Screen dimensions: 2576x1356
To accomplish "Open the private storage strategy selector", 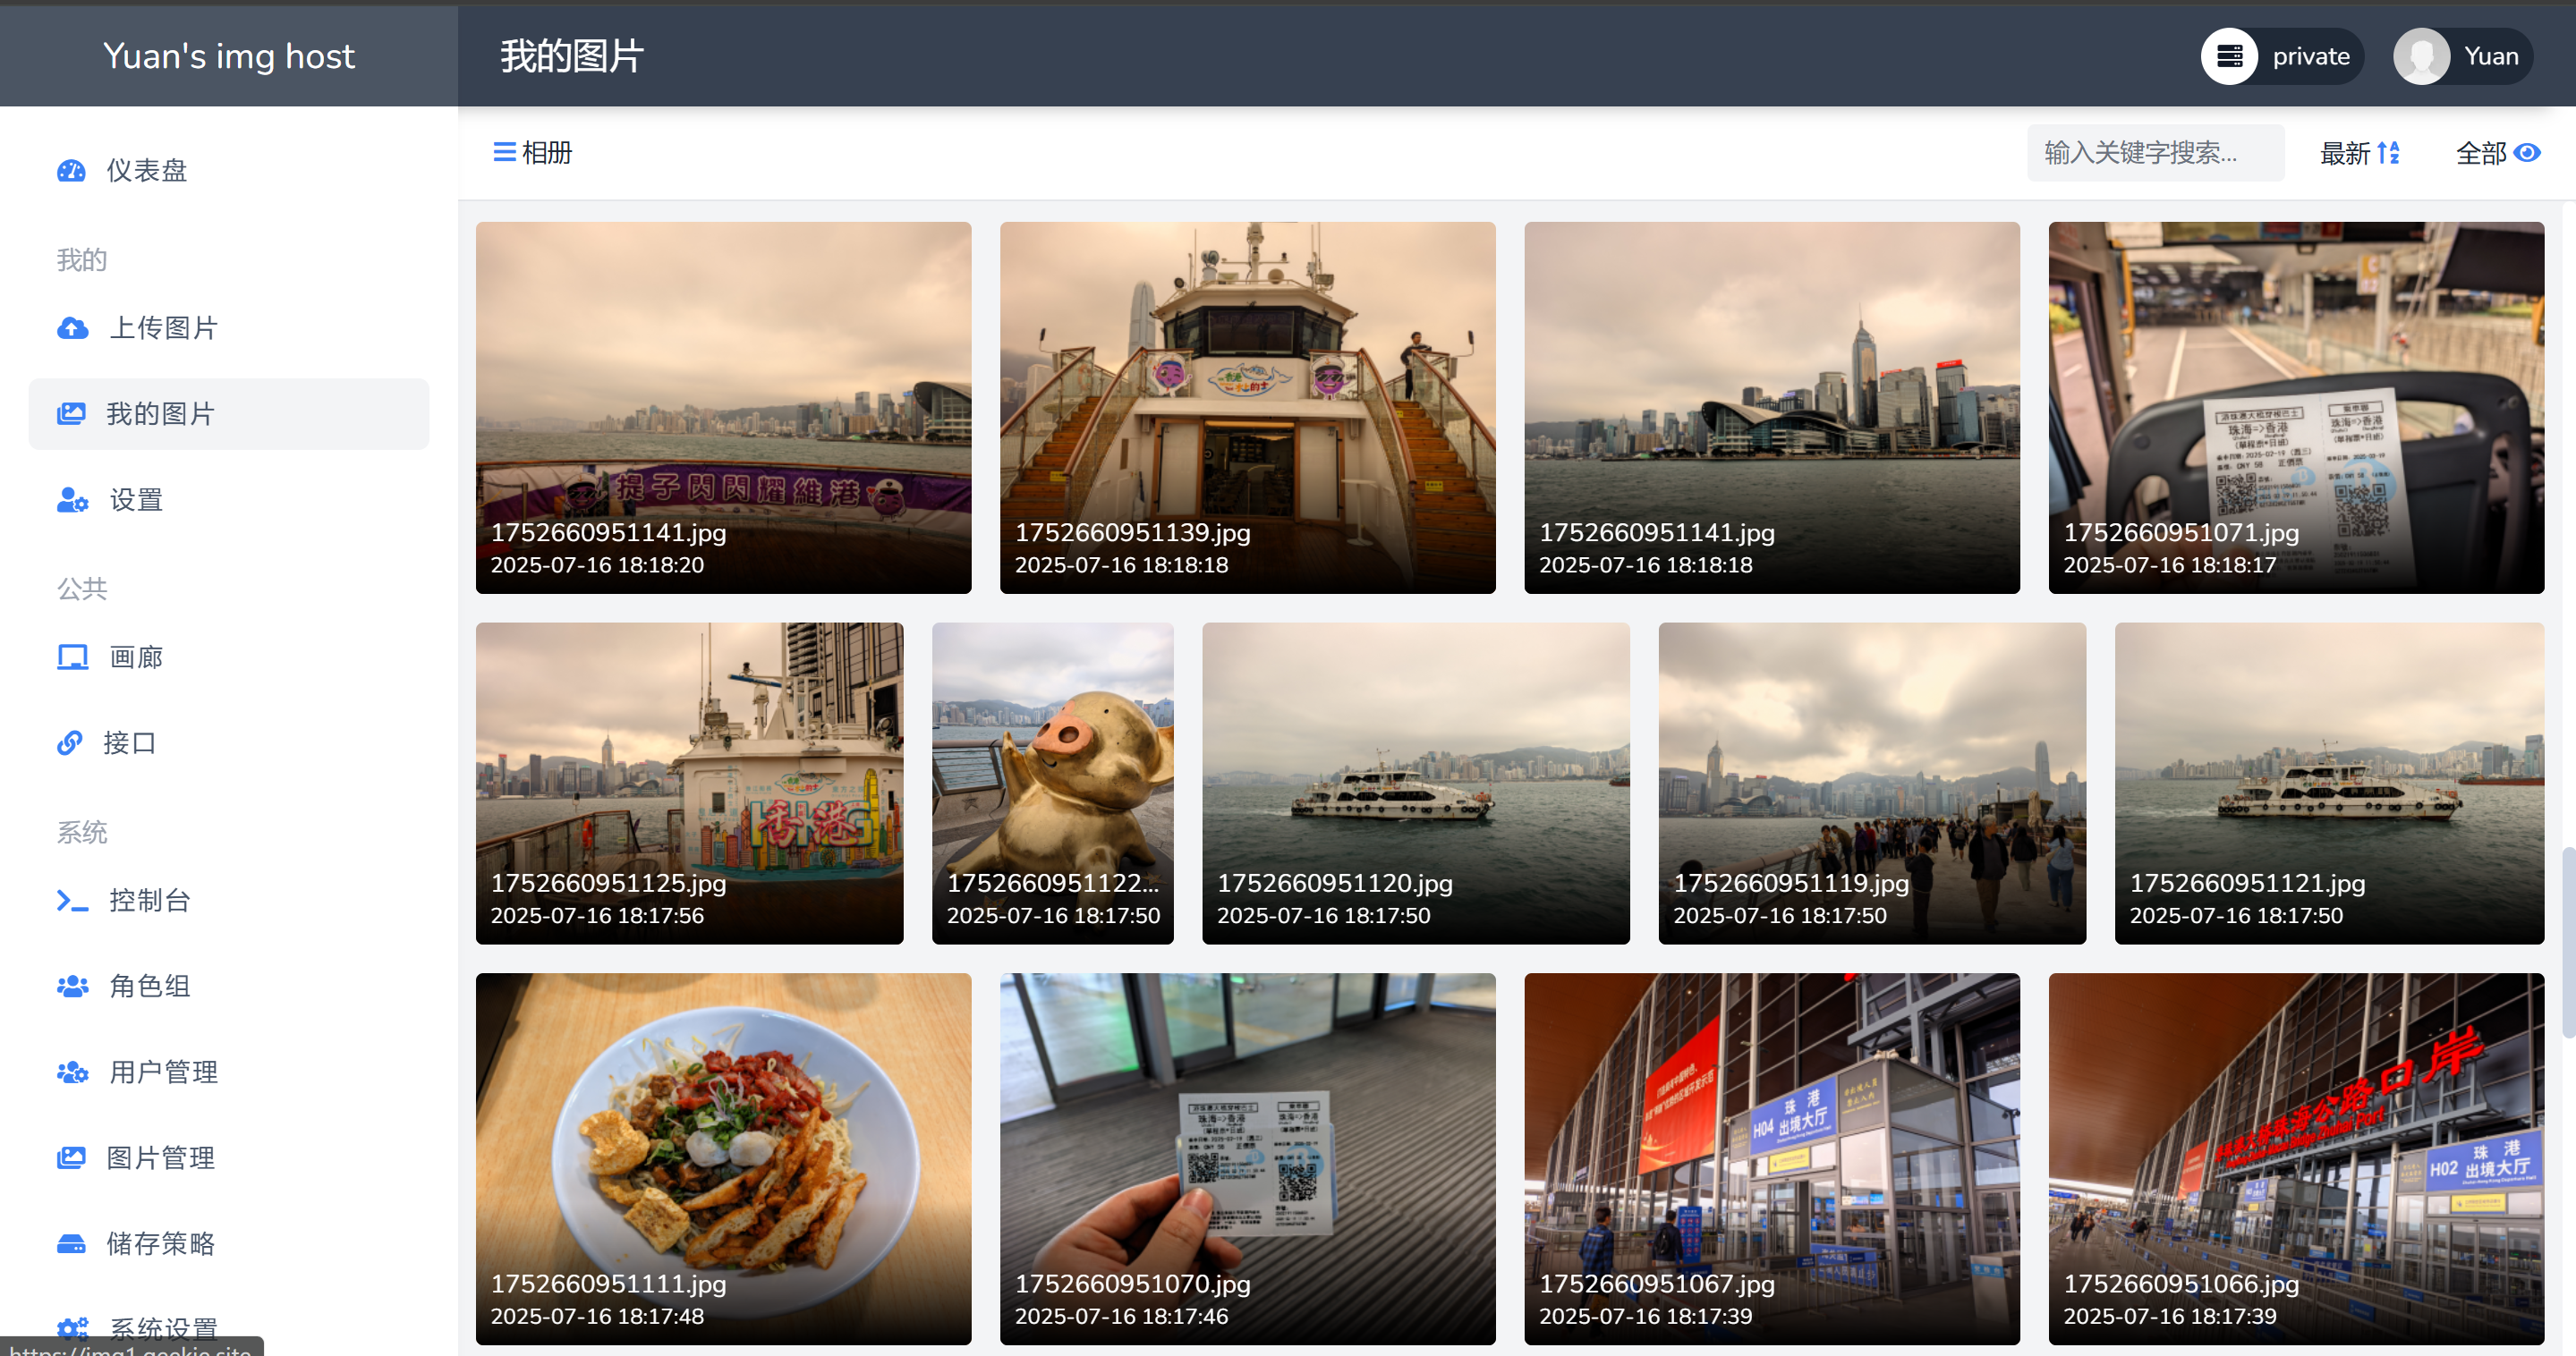I will 2281,56.
